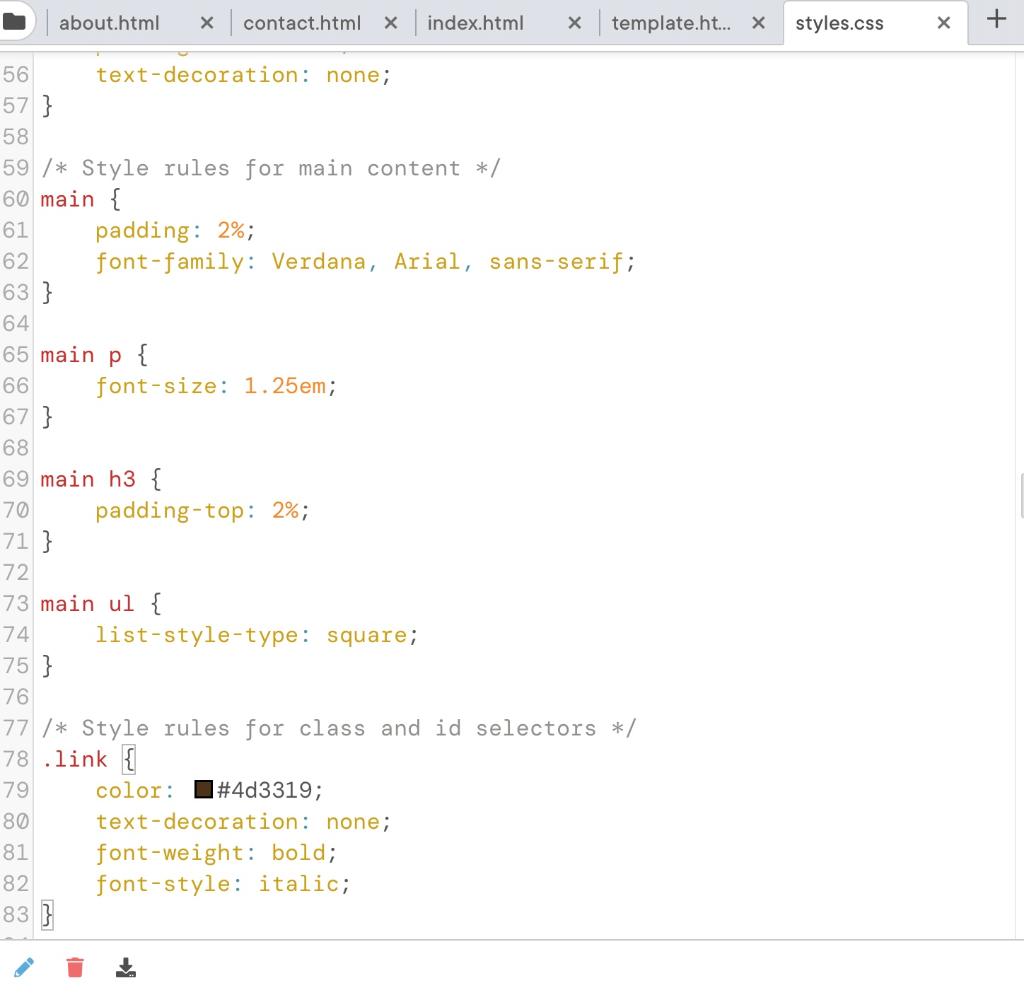Click the download file icon
Screen dimensions: 1024x995
[126, 967]
